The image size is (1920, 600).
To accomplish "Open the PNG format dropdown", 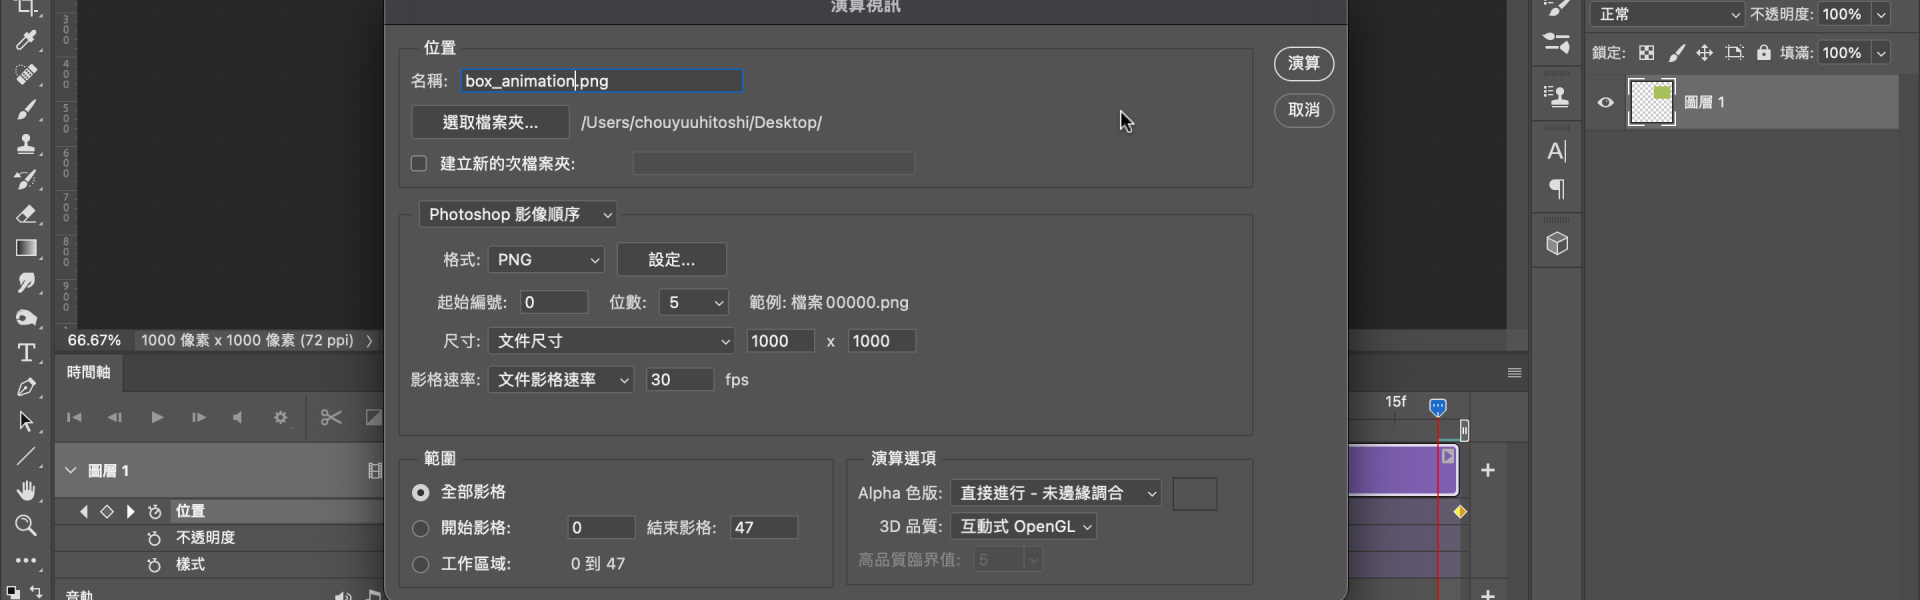I will [546, 260].
